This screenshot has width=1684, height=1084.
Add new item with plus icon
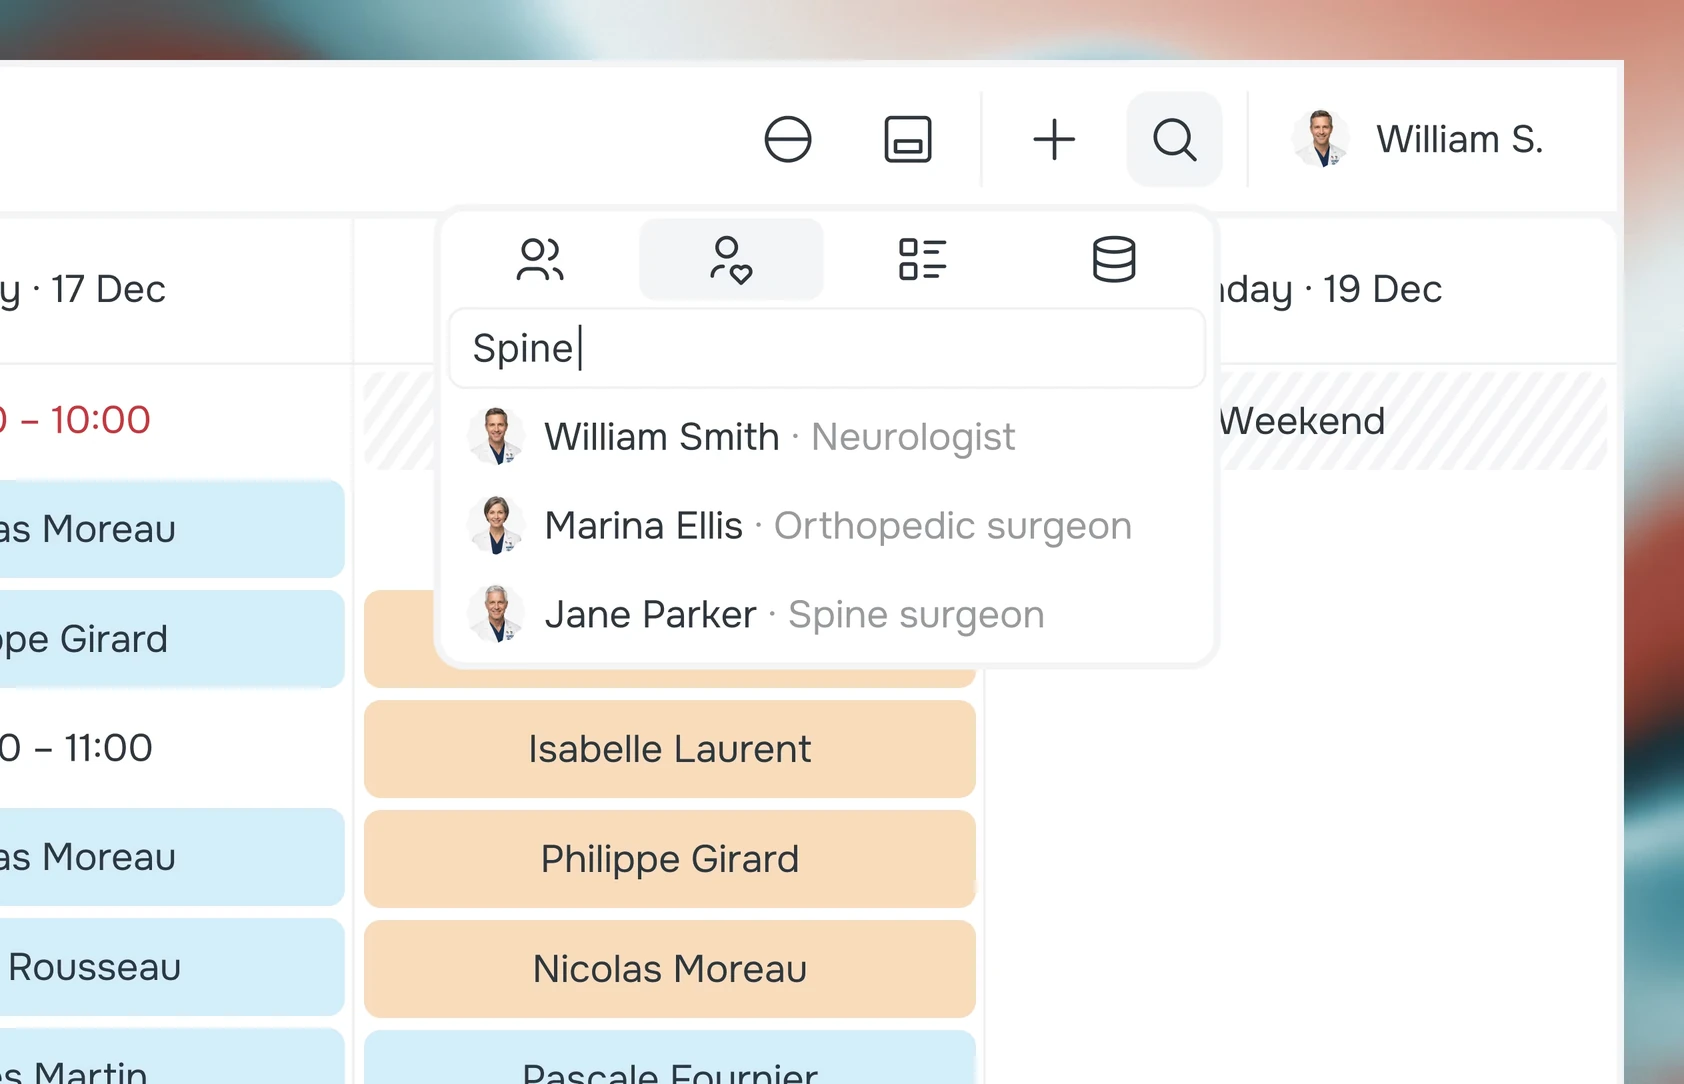pyautogui.click(x=1054, y=139)
